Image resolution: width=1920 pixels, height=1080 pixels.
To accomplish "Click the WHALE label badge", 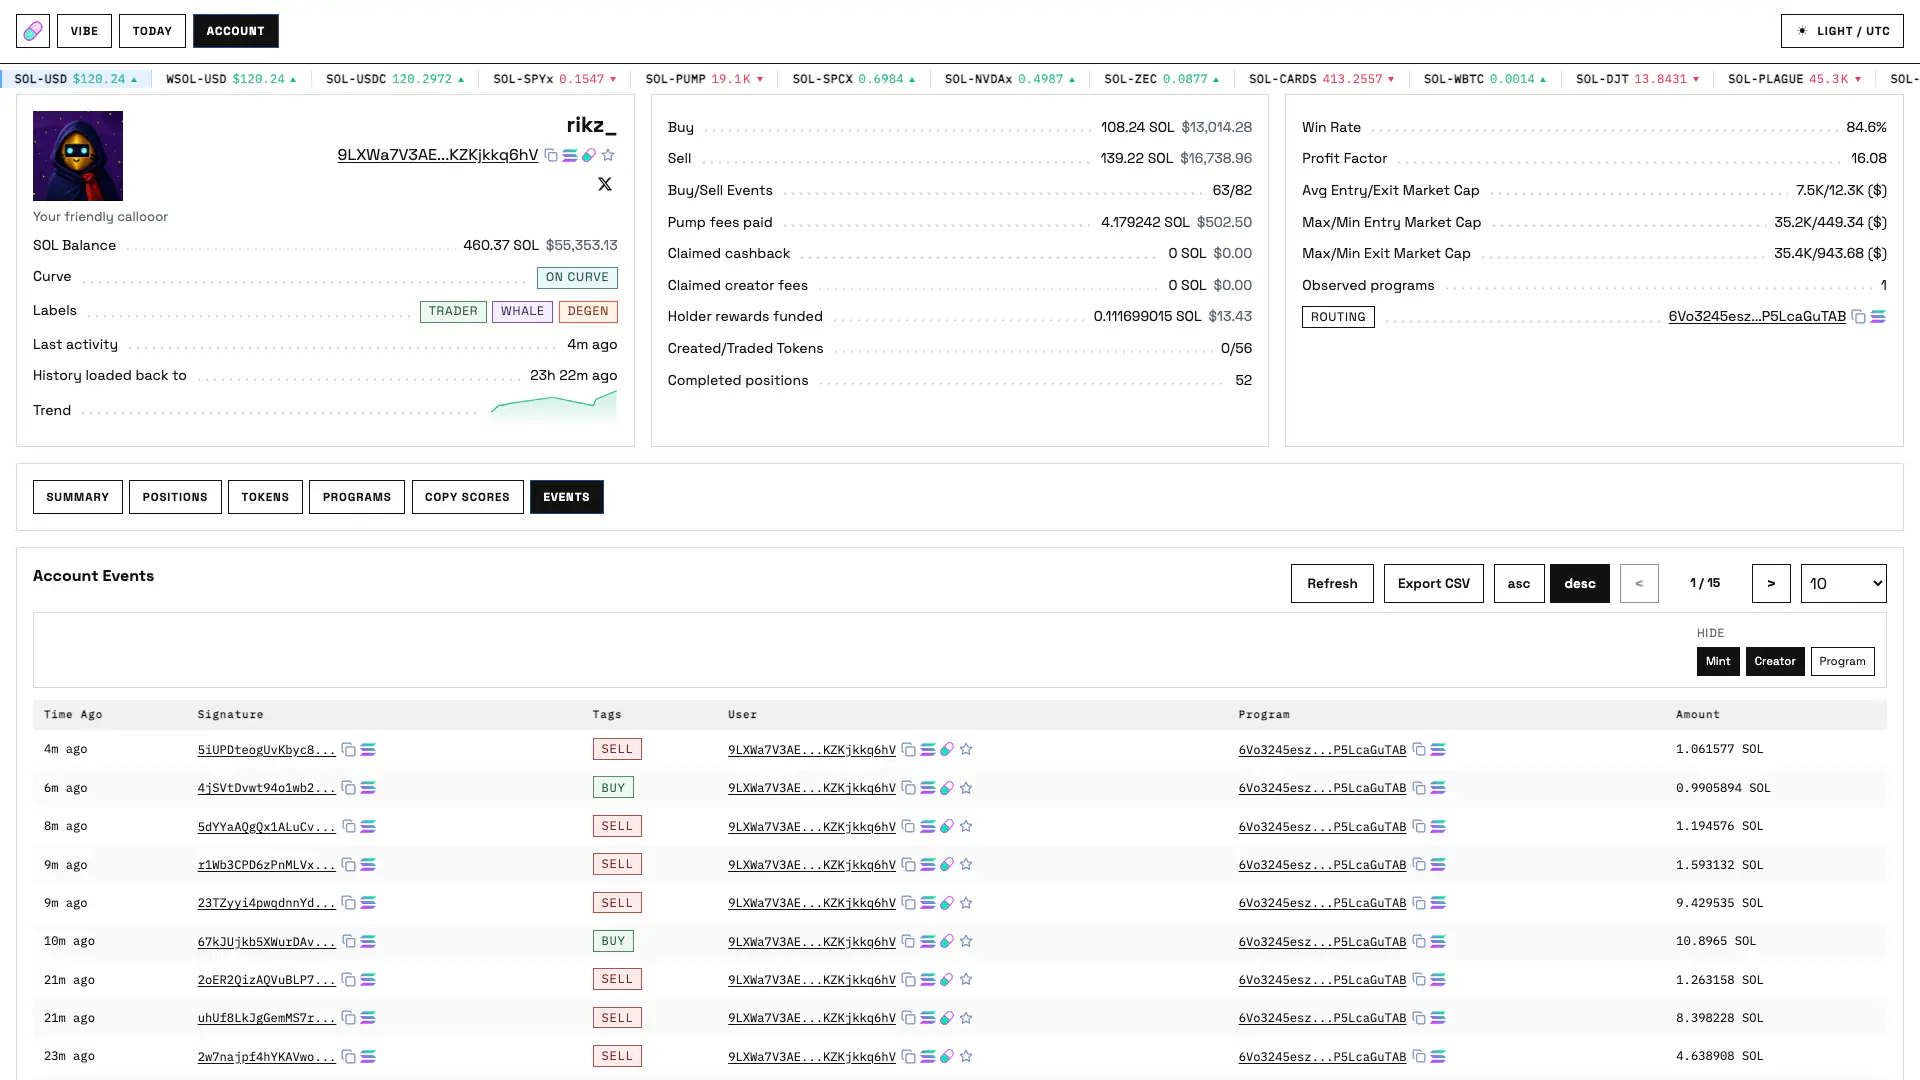I will coord(522,311).
